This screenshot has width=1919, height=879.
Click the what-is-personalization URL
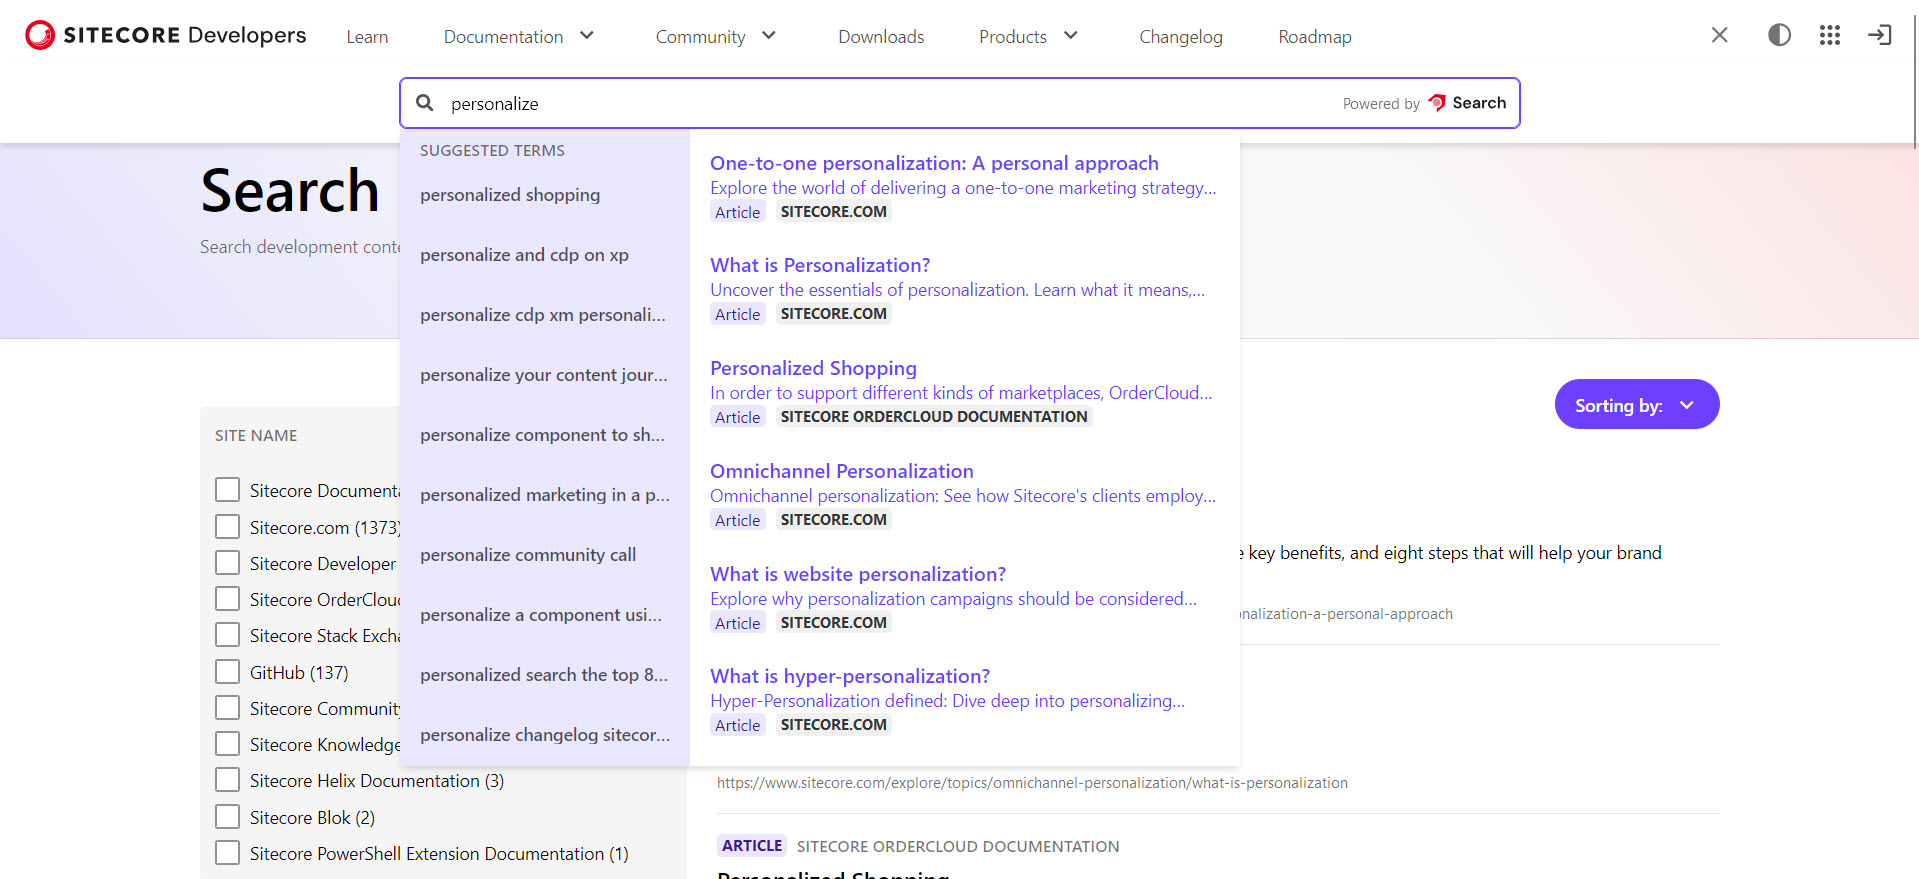pos(1032,783)
